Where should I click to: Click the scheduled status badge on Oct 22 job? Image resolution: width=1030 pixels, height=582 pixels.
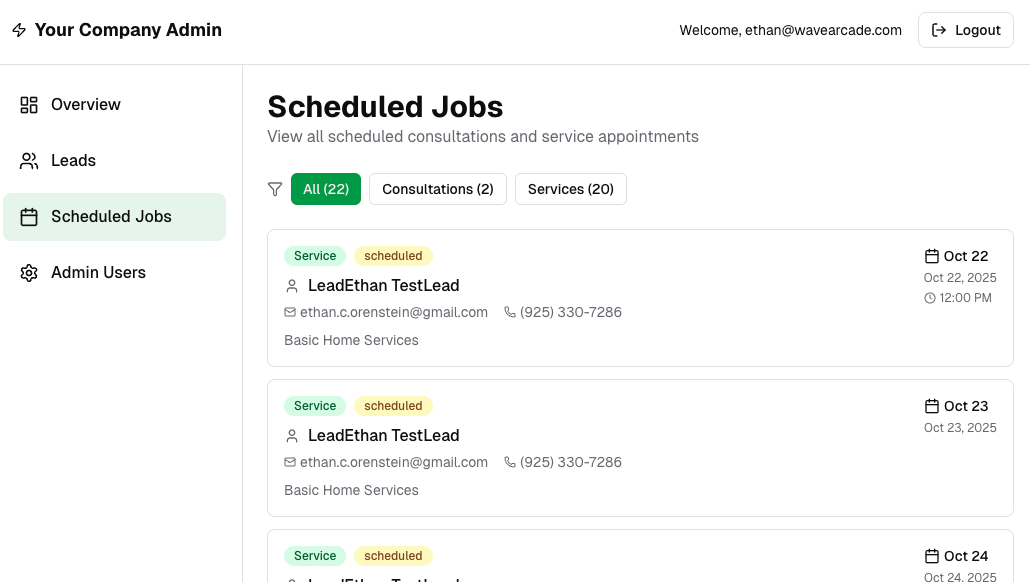click(393, 255)
